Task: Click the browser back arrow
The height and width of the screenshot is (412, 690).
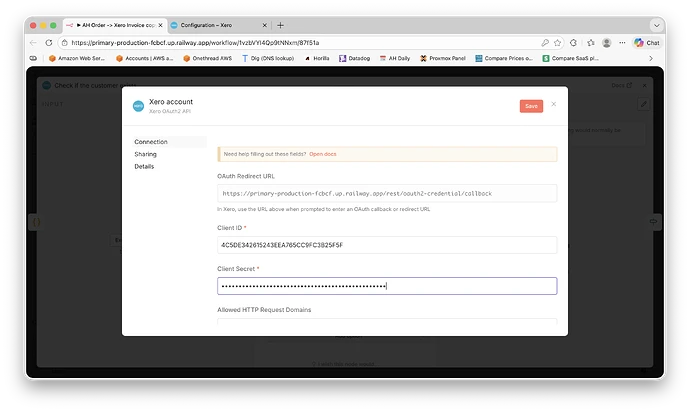Action: (34, 43)
